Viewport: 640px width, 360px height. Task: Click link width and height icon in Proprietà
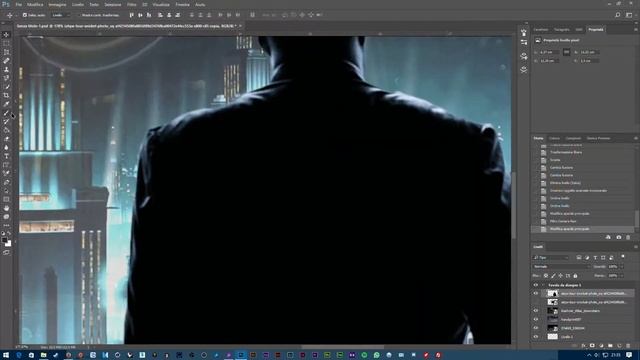pos(567,52)
